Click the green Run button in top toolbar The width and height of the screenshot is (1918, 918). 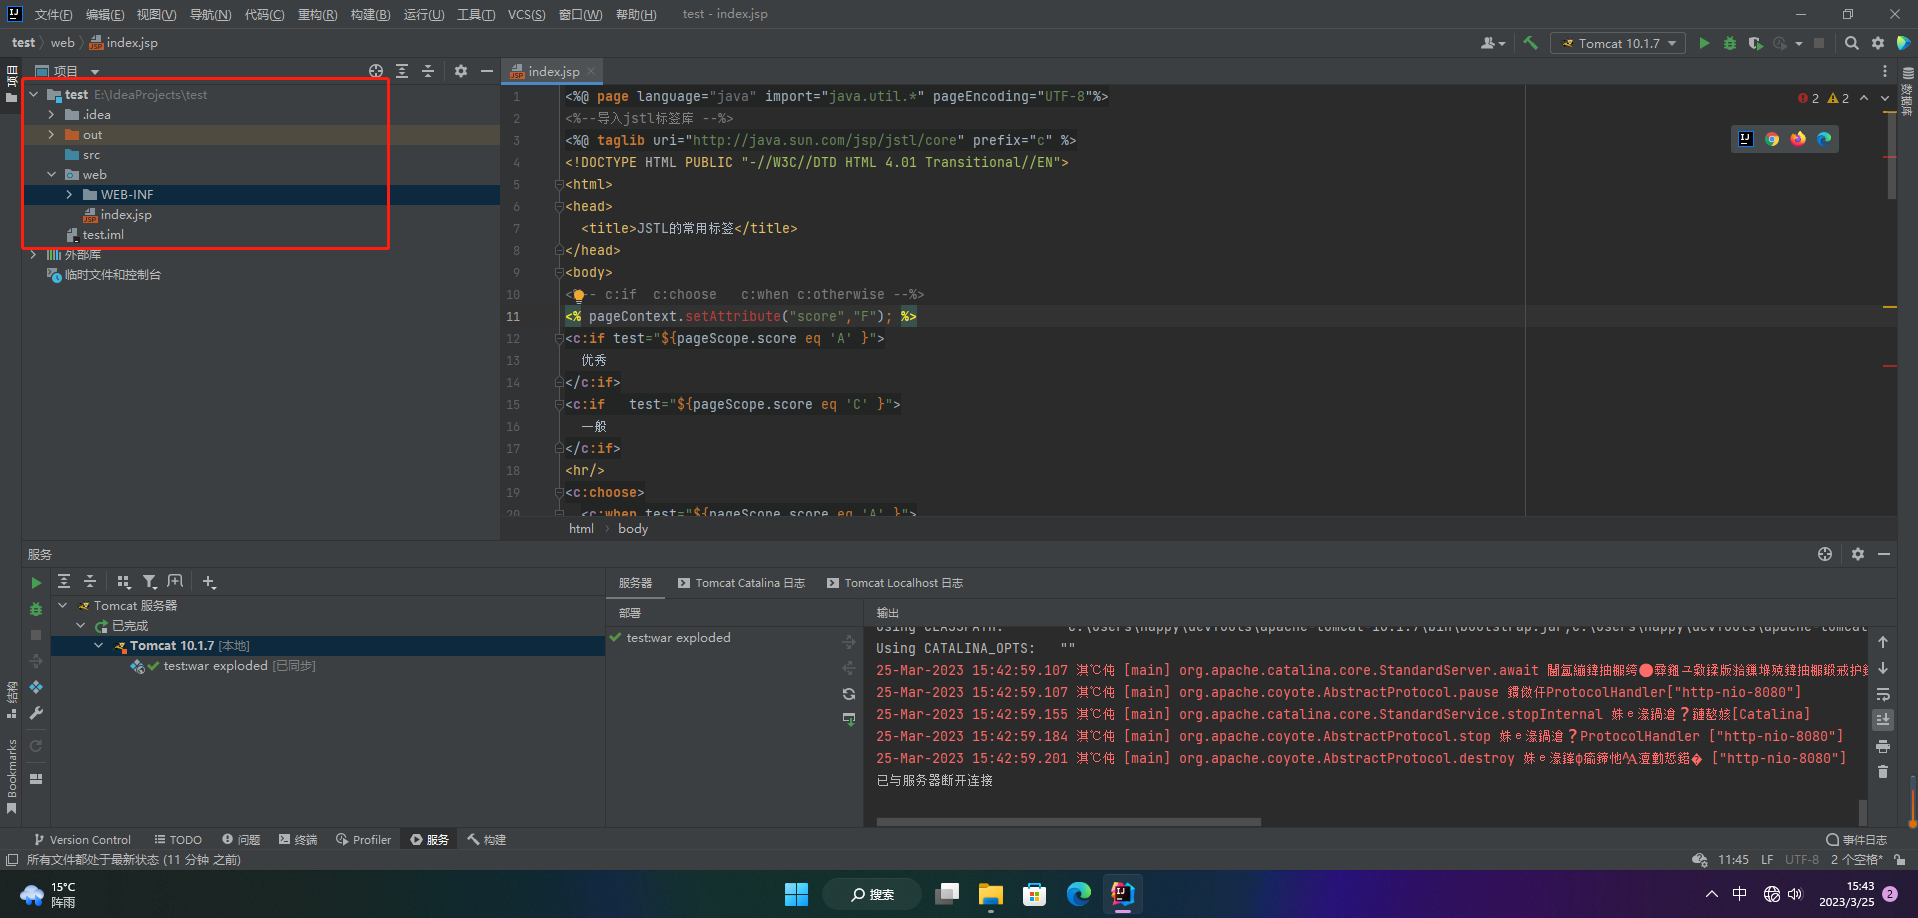[1704, 43]
